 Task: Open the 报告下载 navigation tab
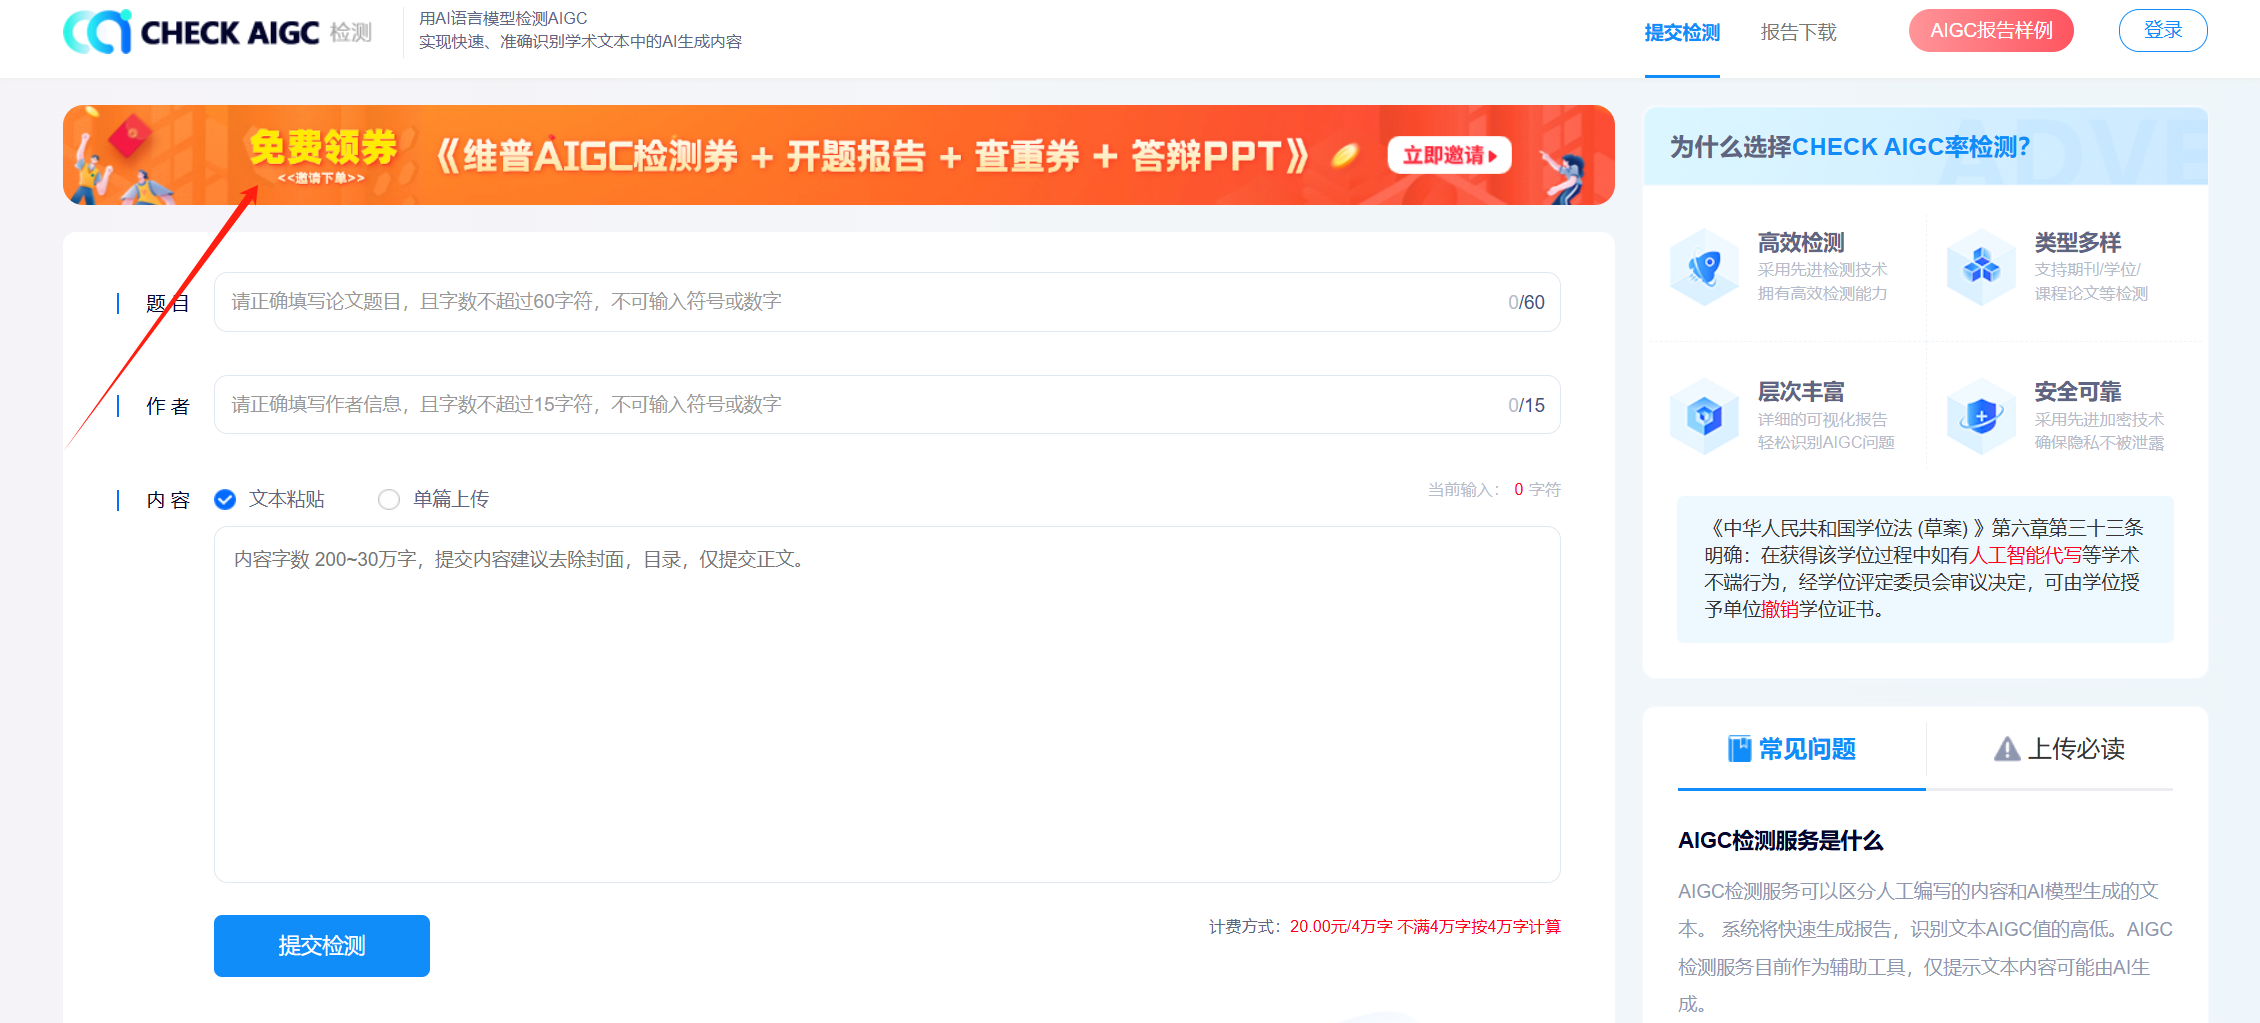(1798, 33)
